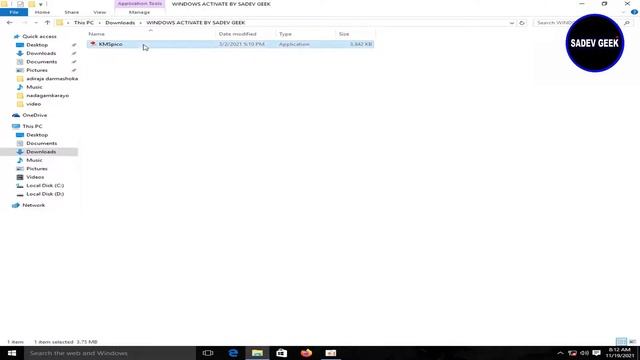Open OneDrive in navigation pane
This screenshot has width=640, height=360.
pyautogui.click(x=34, y=115)
